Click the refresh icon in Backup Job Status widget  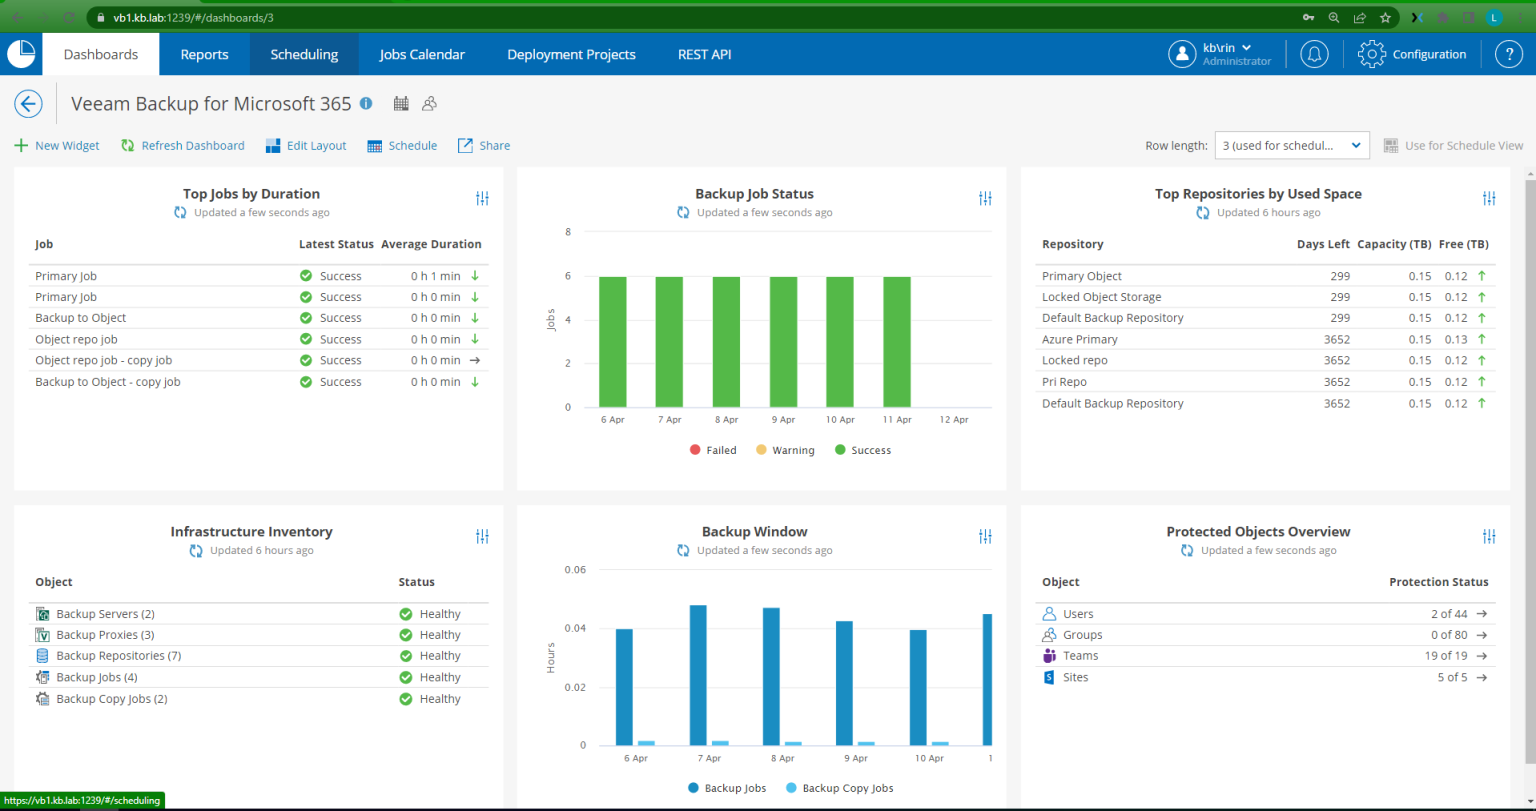pyautogui.click(x=682, y=212)
